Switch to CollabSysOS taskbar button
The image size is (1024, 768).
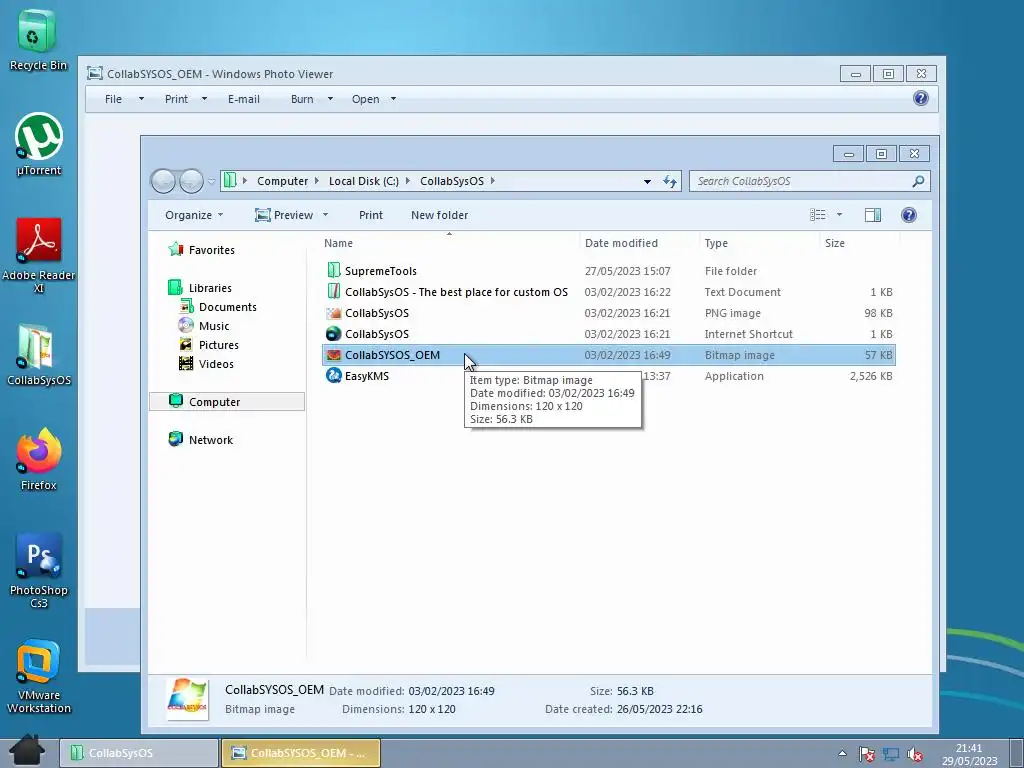coord(139,753)
